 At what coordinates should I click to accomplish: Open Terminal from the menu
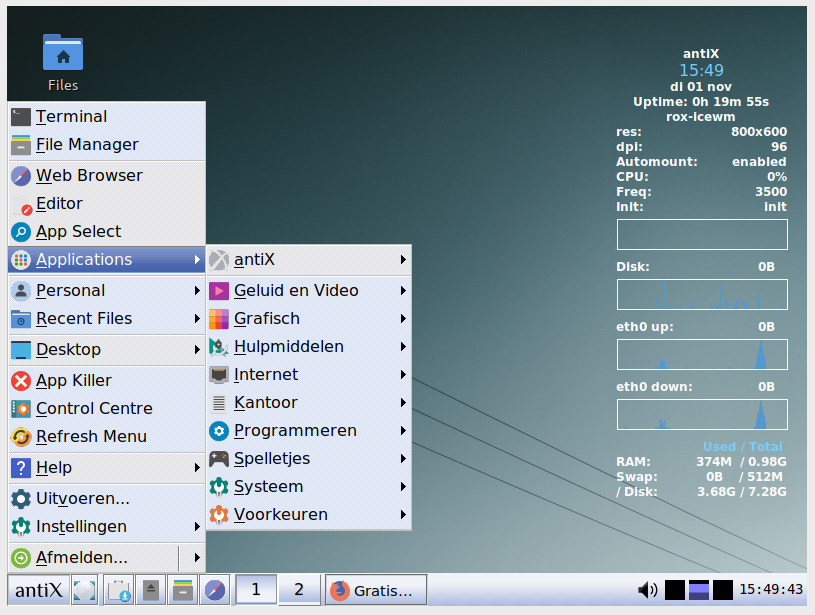point(71,117)
